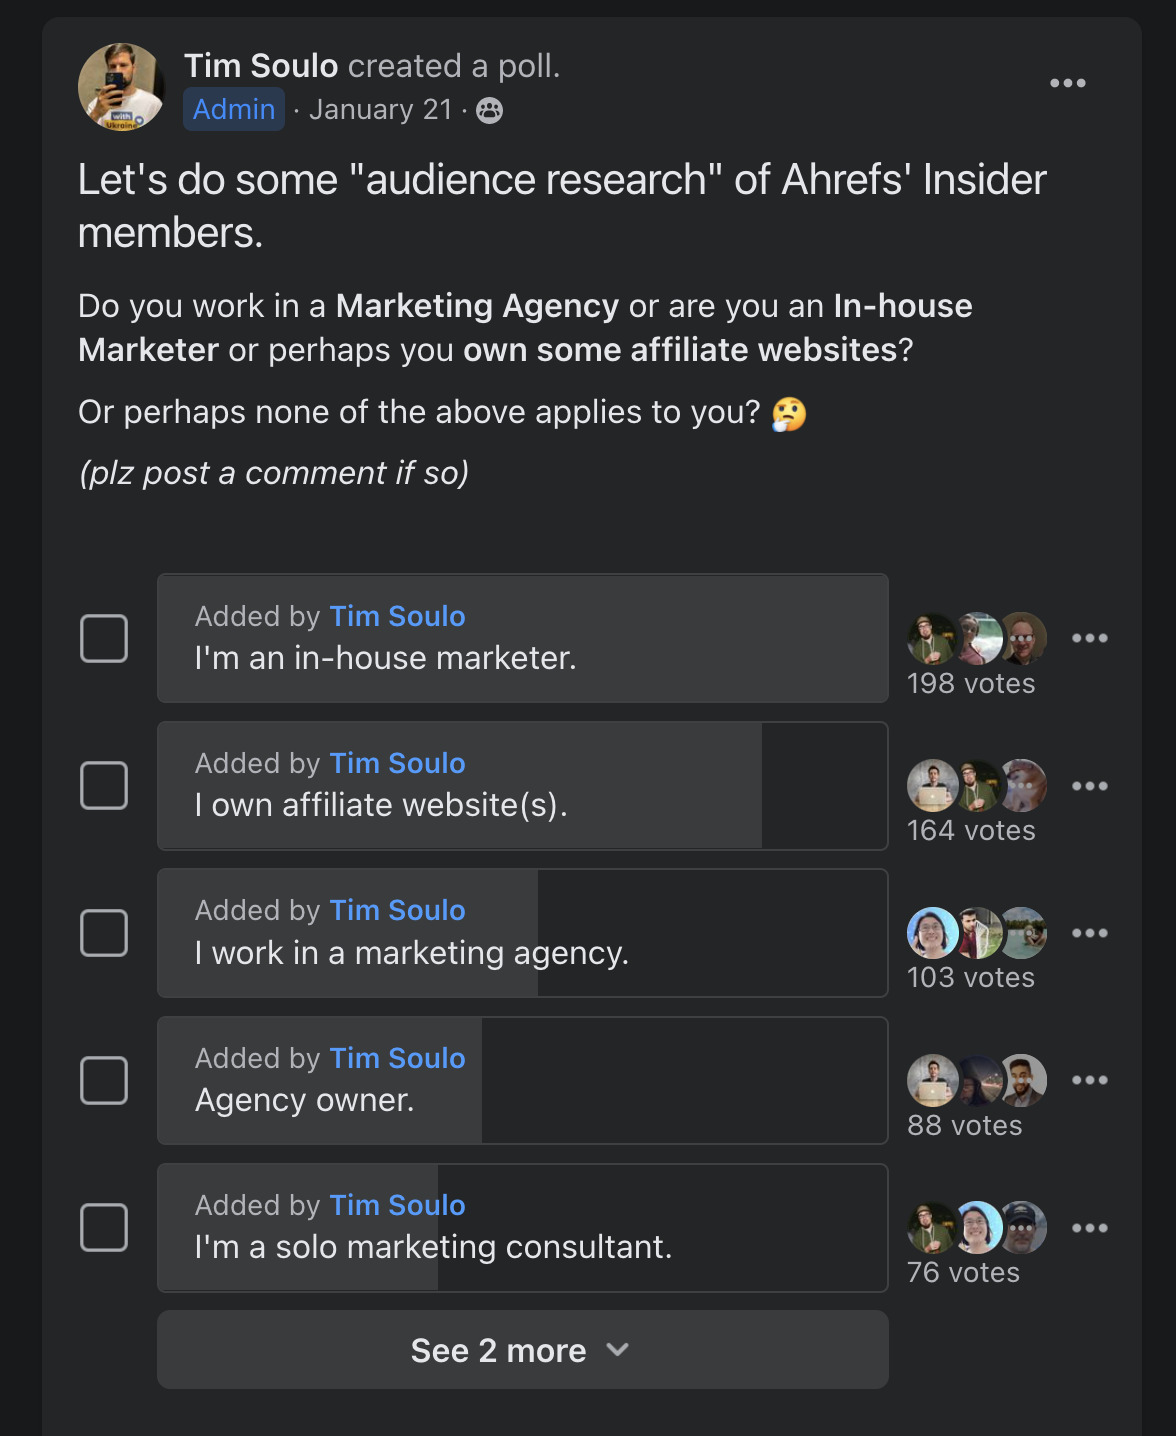View voter avatars next to 198 votes
The height and width of the screenshot is (1436, 1176).
[975, 637]
